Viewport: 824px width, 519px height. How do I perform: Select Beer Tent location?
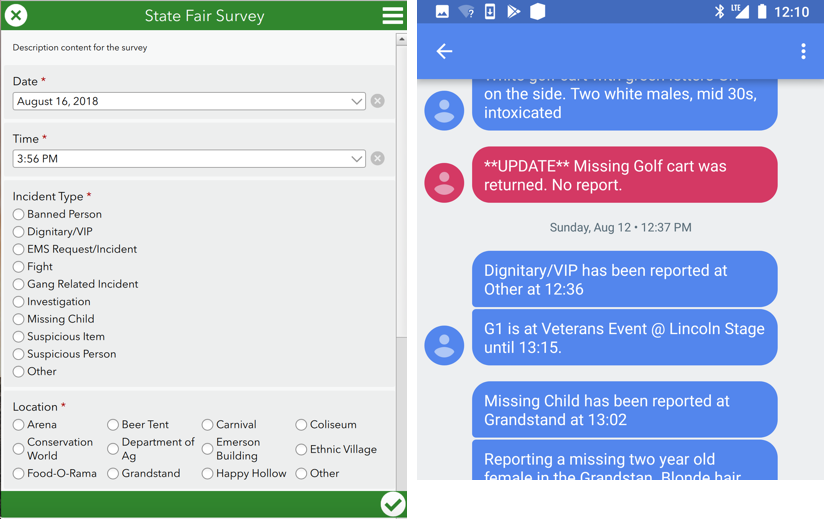pyautogui.click(x=113, y=424)
